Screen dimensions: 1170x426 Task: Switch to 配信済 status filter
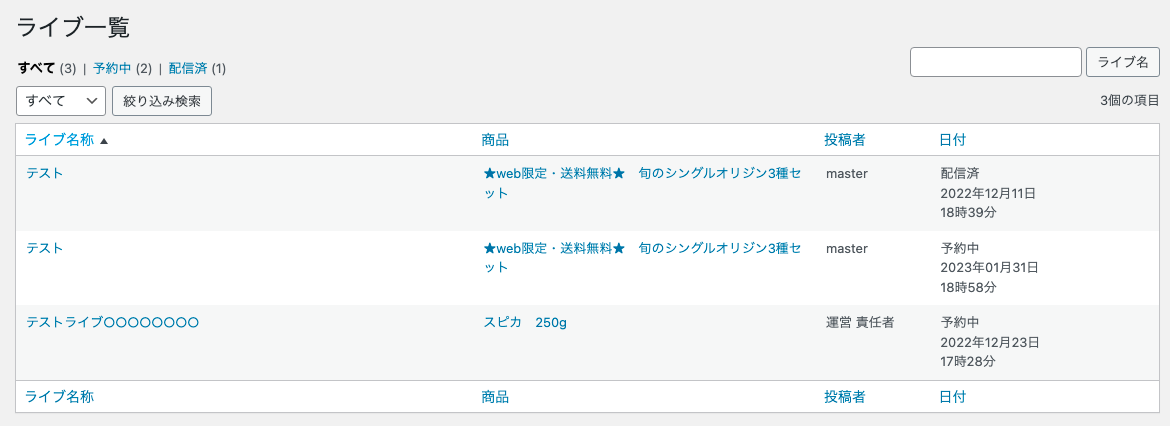187,69
